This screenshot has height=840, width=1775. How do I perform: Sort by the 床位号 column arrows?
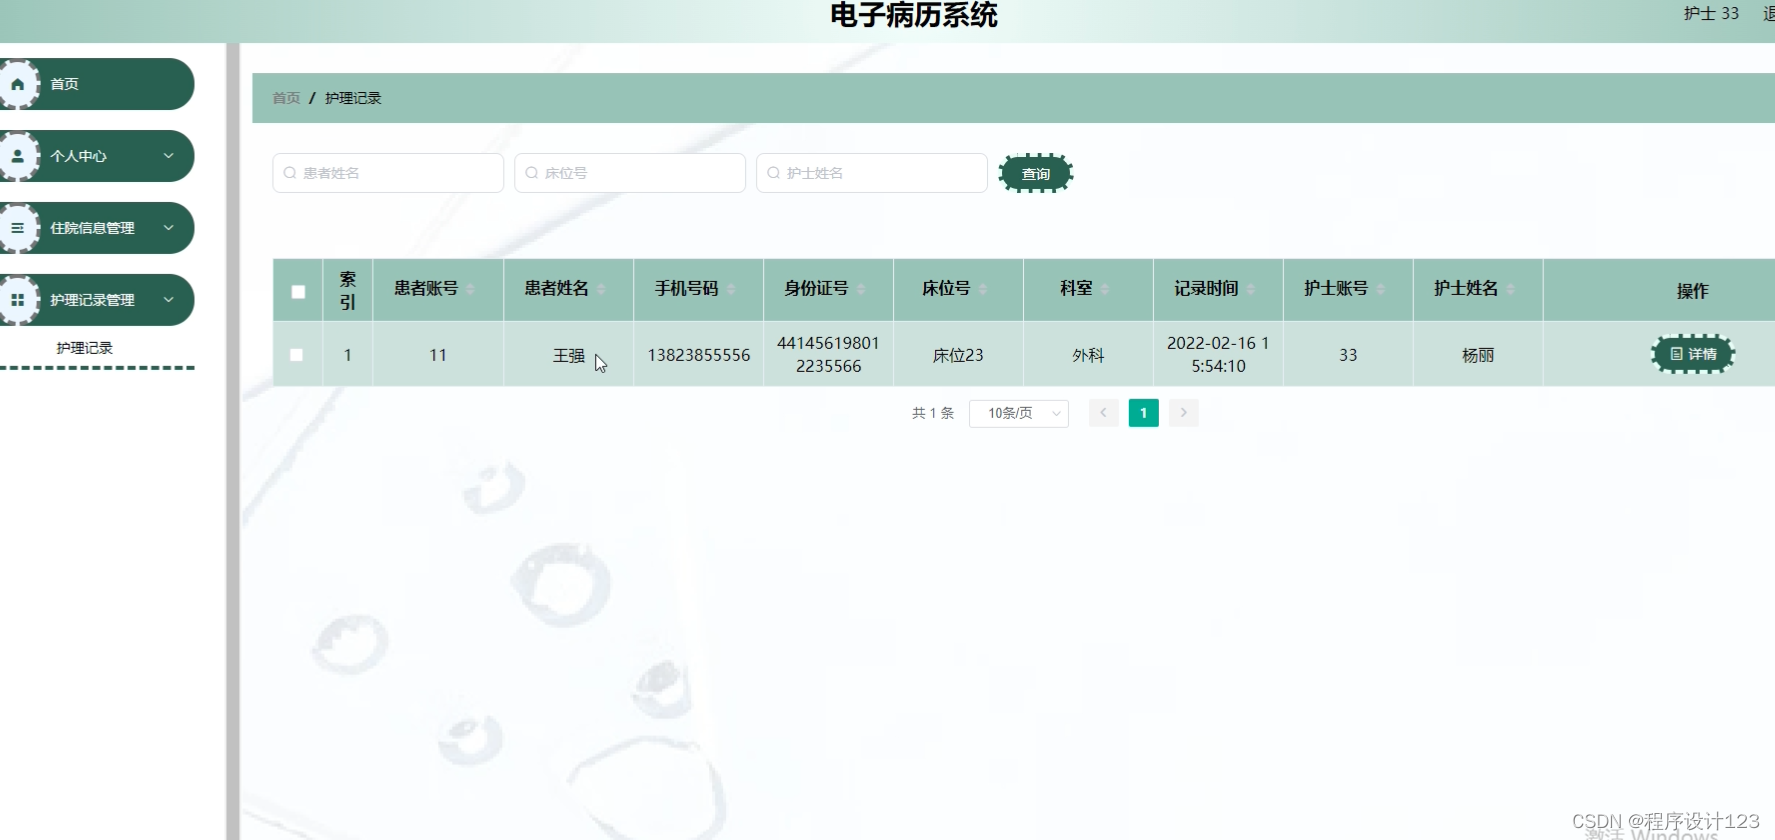click(983, 289)
